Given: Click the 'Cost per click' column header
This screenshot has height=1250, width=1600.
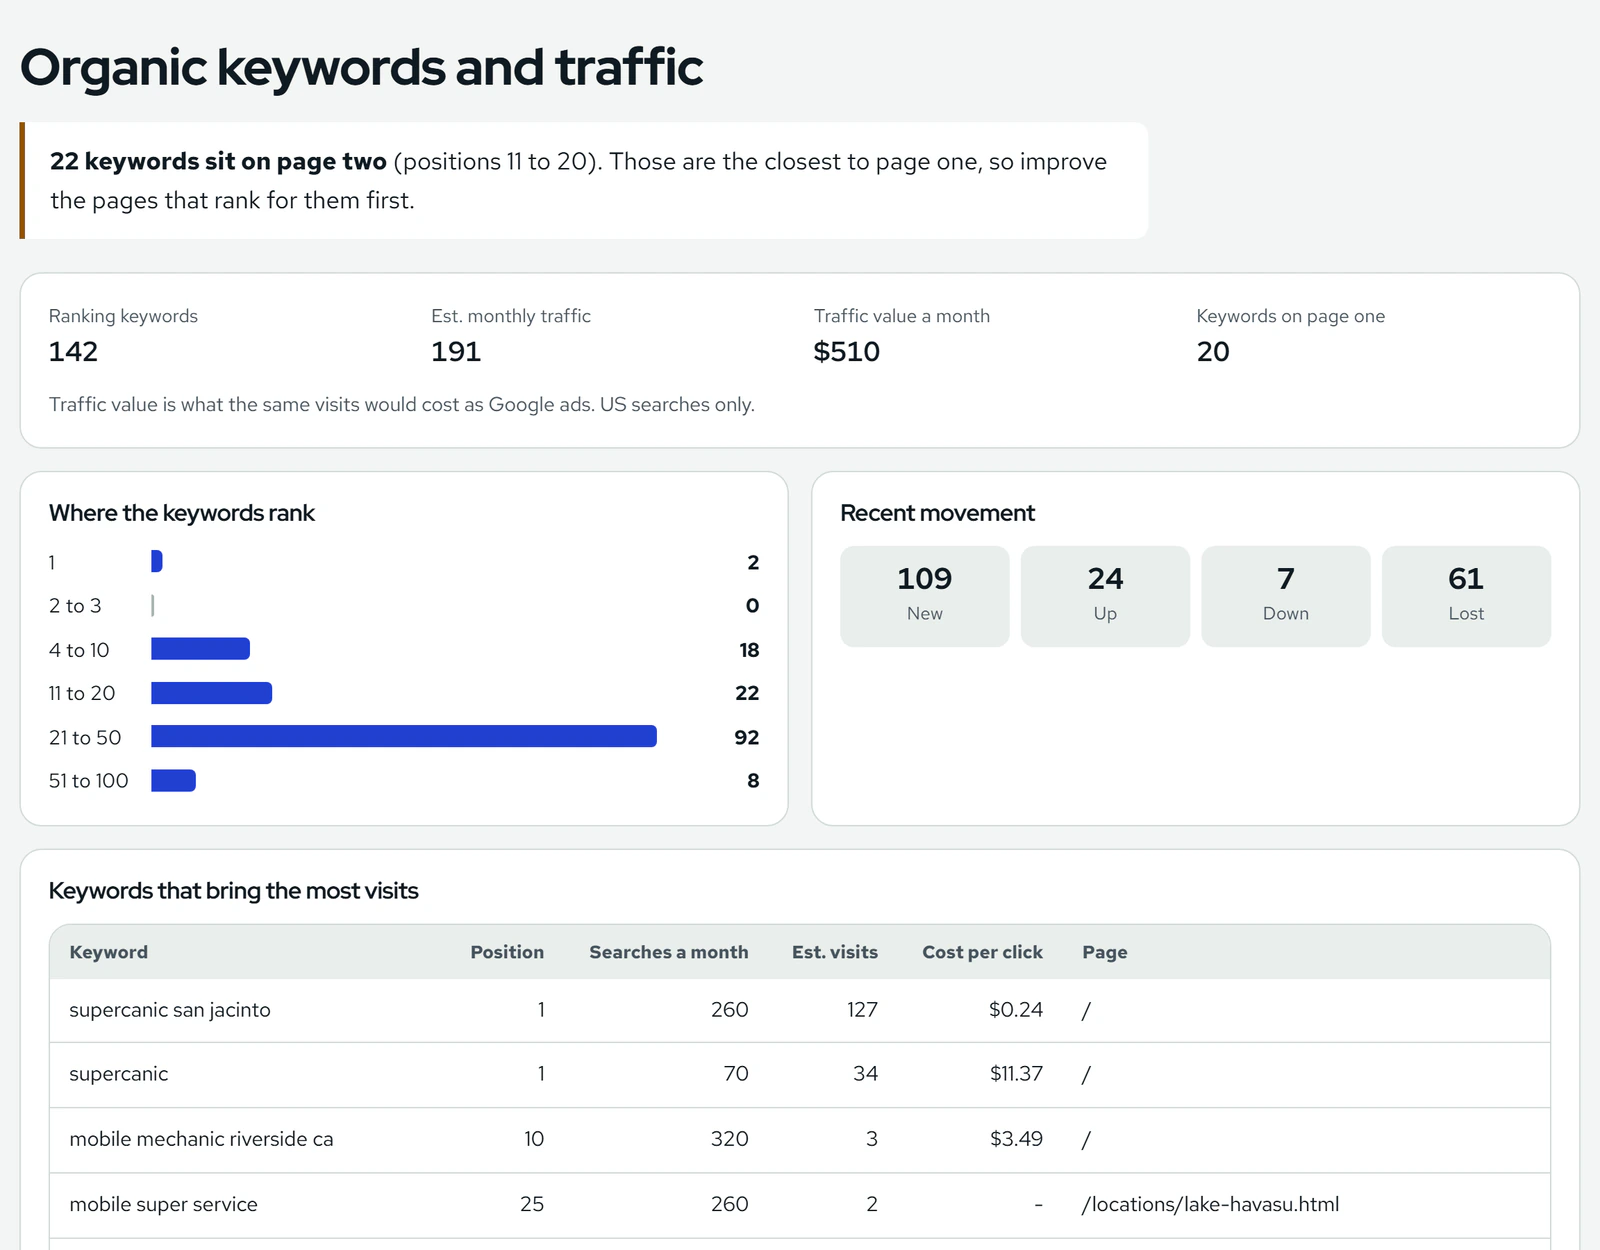Looking at the screenshot, I should point(982,952).
